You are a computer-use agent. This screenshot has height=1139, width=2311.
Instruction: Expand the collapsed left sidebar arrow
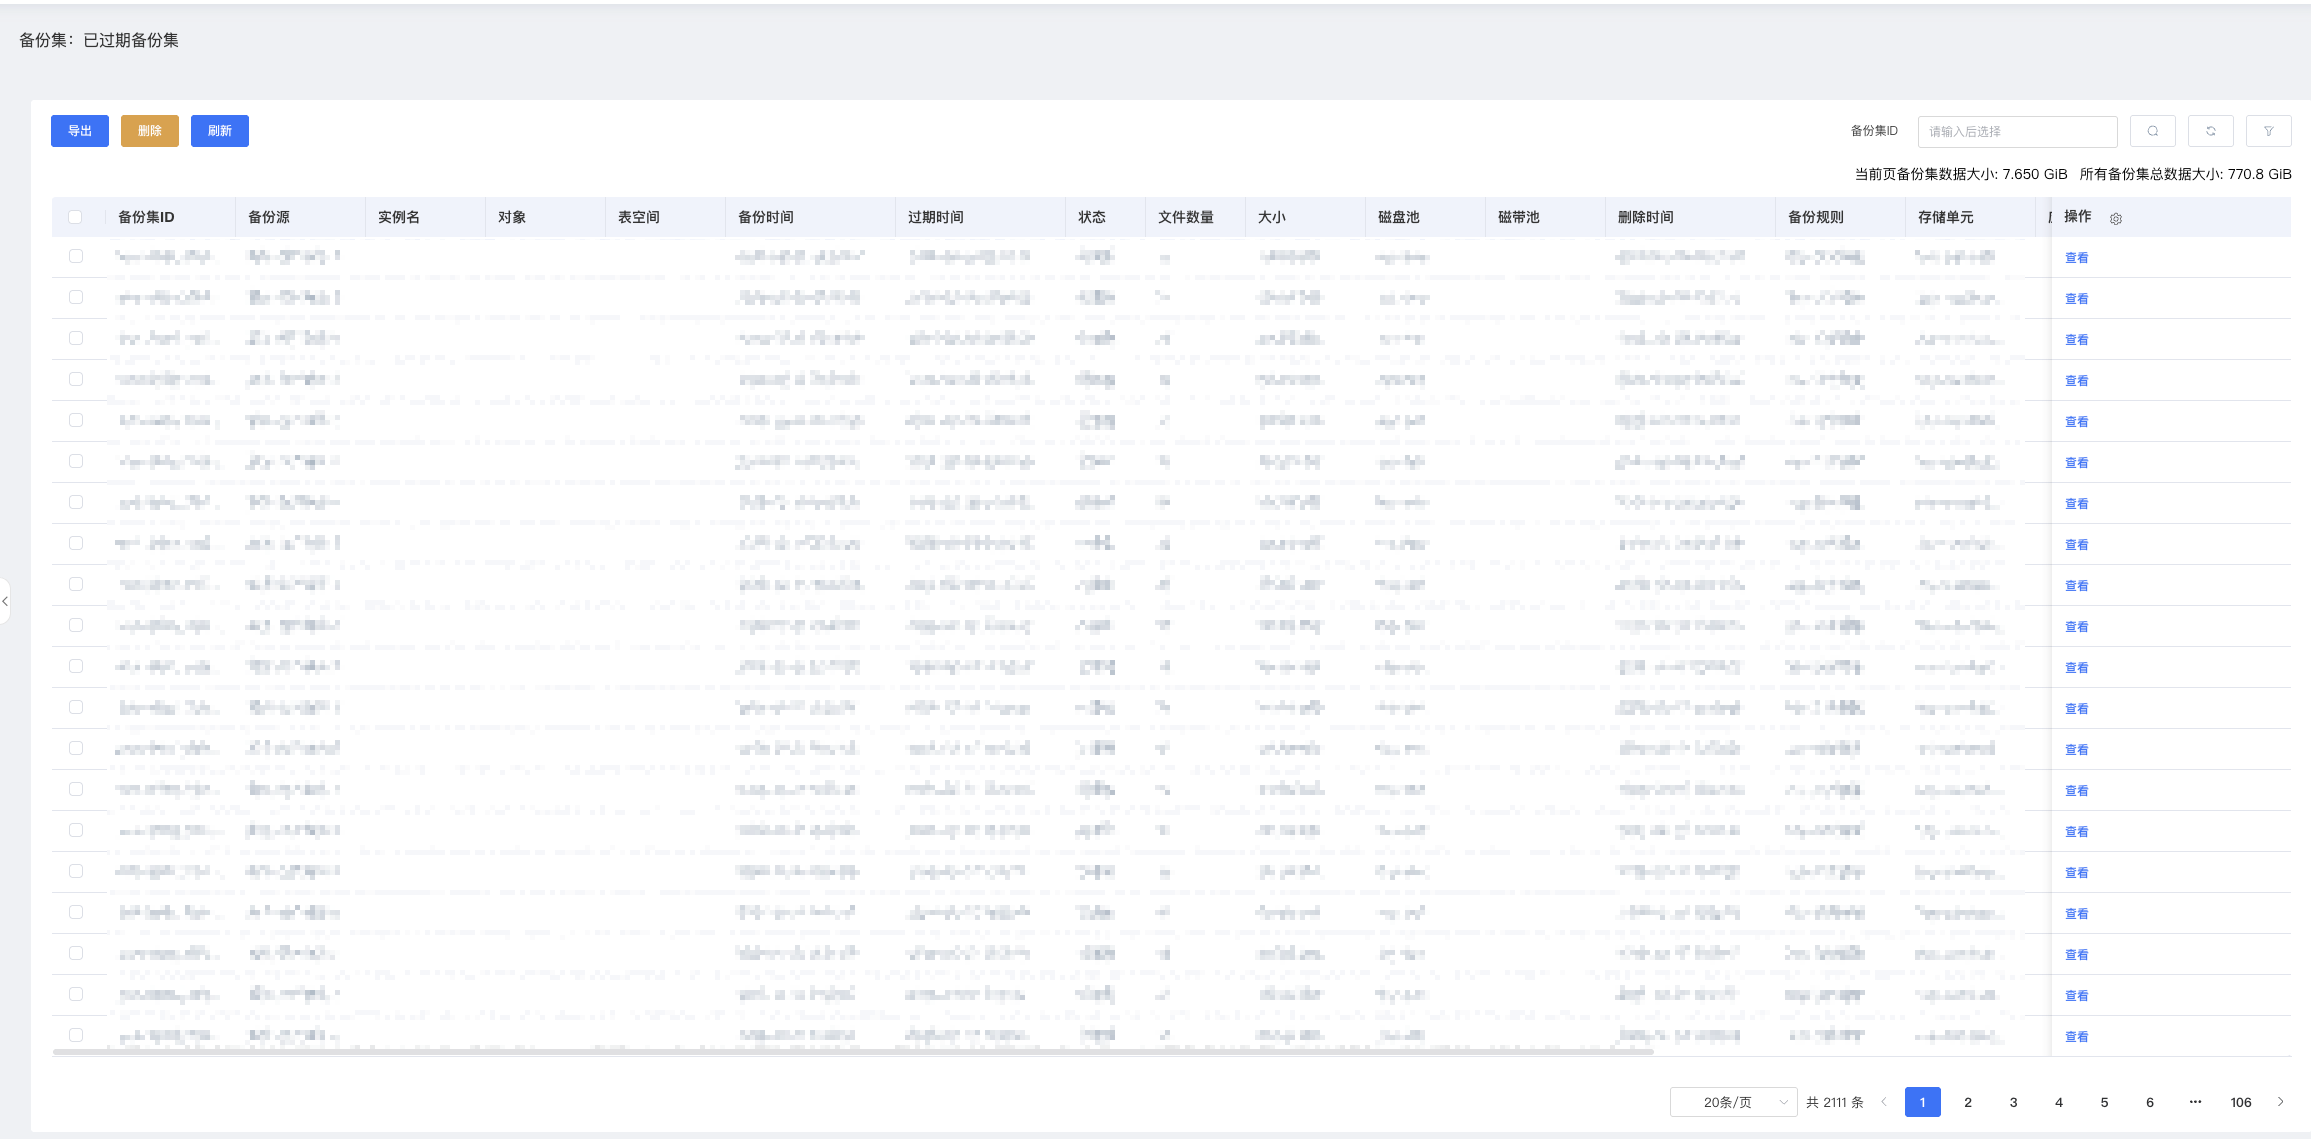5,601
